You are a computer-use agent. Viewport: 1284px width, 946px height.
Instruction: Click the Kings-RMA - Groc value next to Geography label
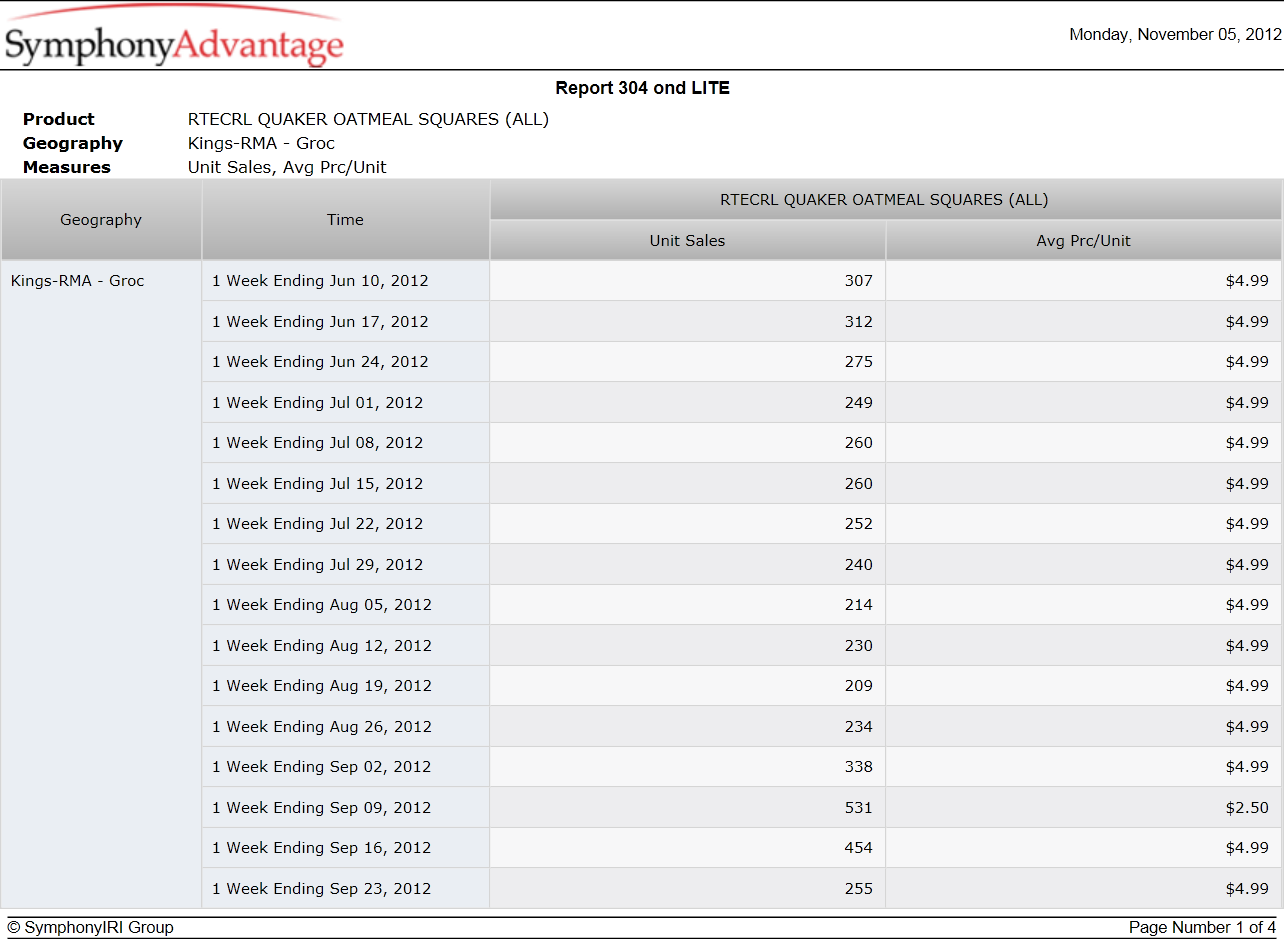[x=261, y=143]
